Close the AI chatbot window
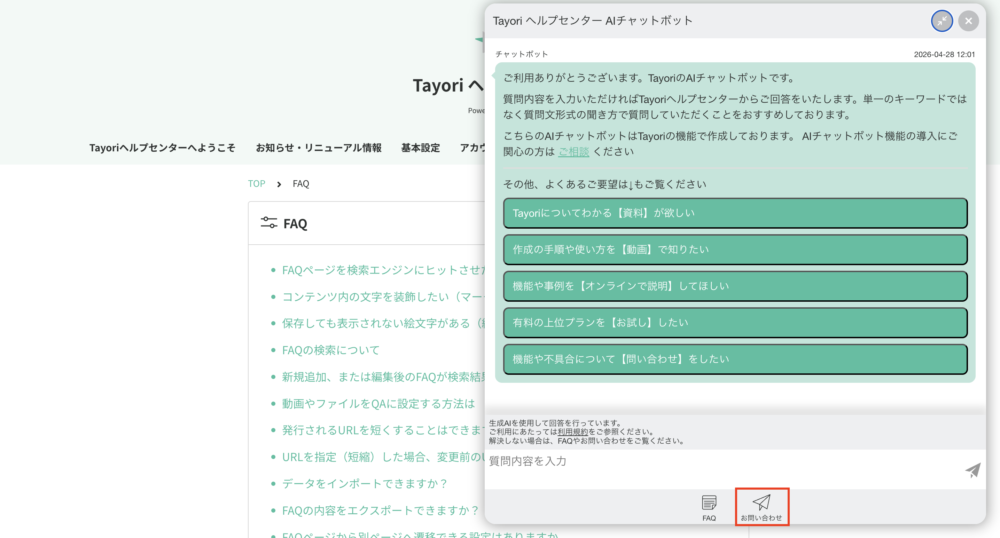Viewport: 1000px width, 538px height. click(x=968, y=21)
